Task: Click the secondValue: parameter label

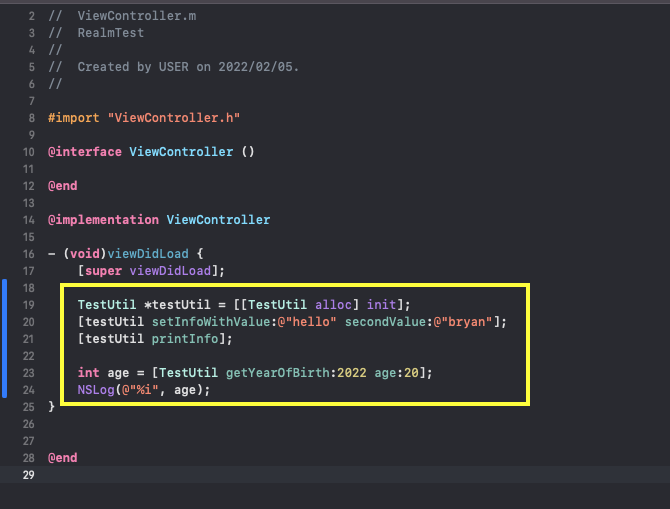Action: tap(389, 322)
